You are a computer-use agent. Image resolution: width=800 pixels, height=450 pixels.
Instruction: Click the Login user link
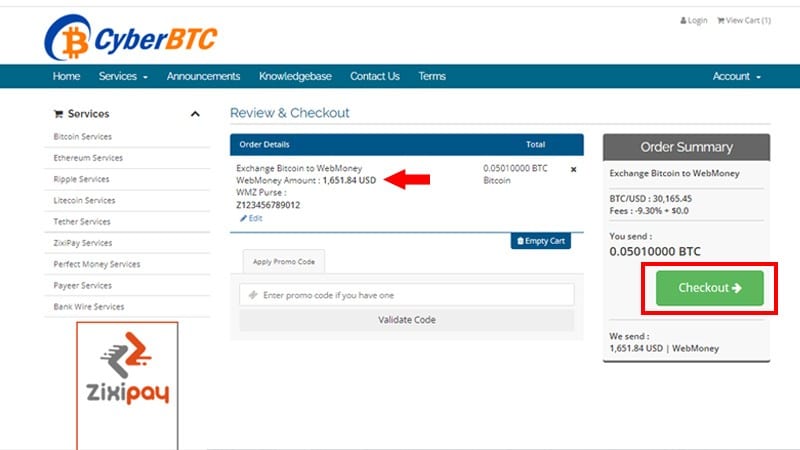coord(693,20)
